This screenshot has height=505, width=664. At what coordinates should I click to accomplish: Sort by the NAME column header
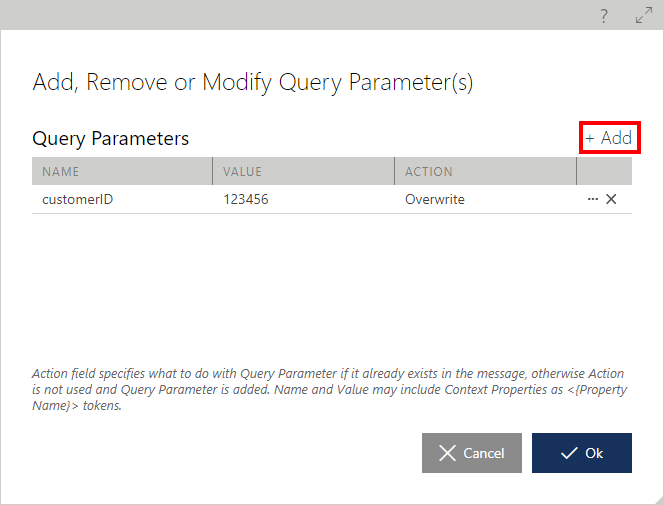122,171
